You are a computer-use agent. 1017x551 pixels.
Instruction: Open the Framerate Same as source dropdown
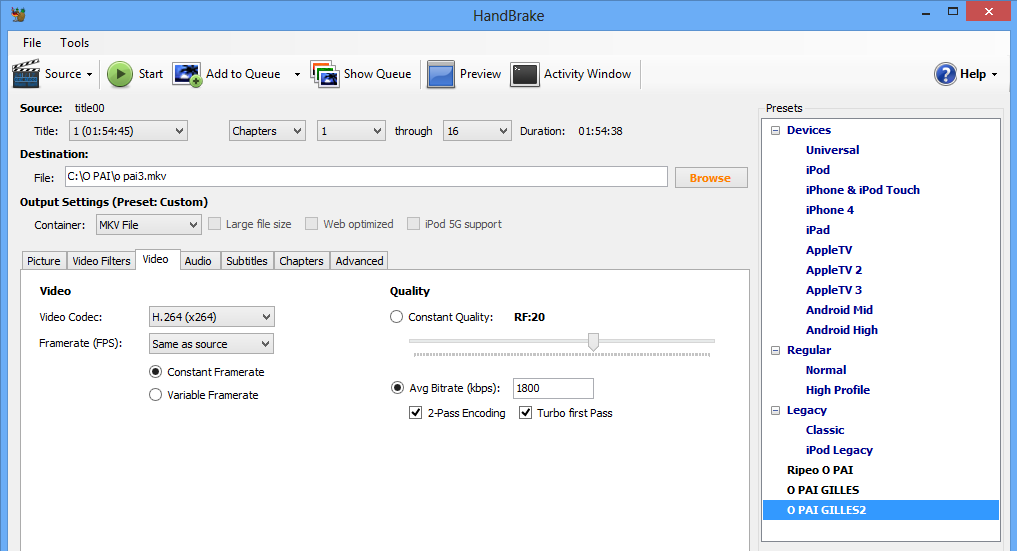coord(211,344)
